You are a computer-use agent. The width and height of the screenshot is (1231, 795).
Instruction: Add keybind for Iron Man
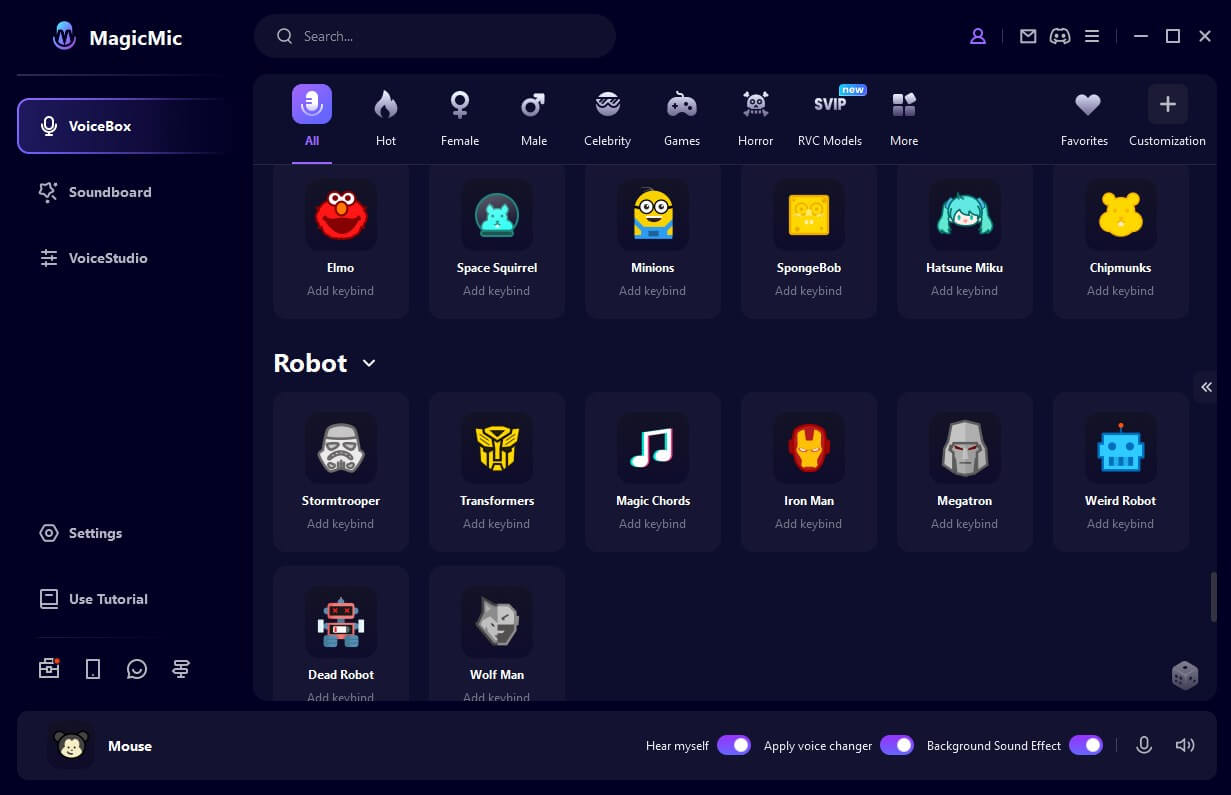point(809,524)
